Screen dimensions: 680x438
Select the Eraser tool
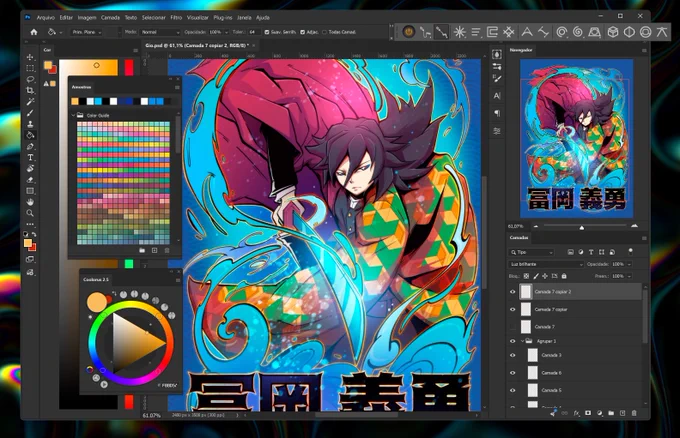point(30,180)
